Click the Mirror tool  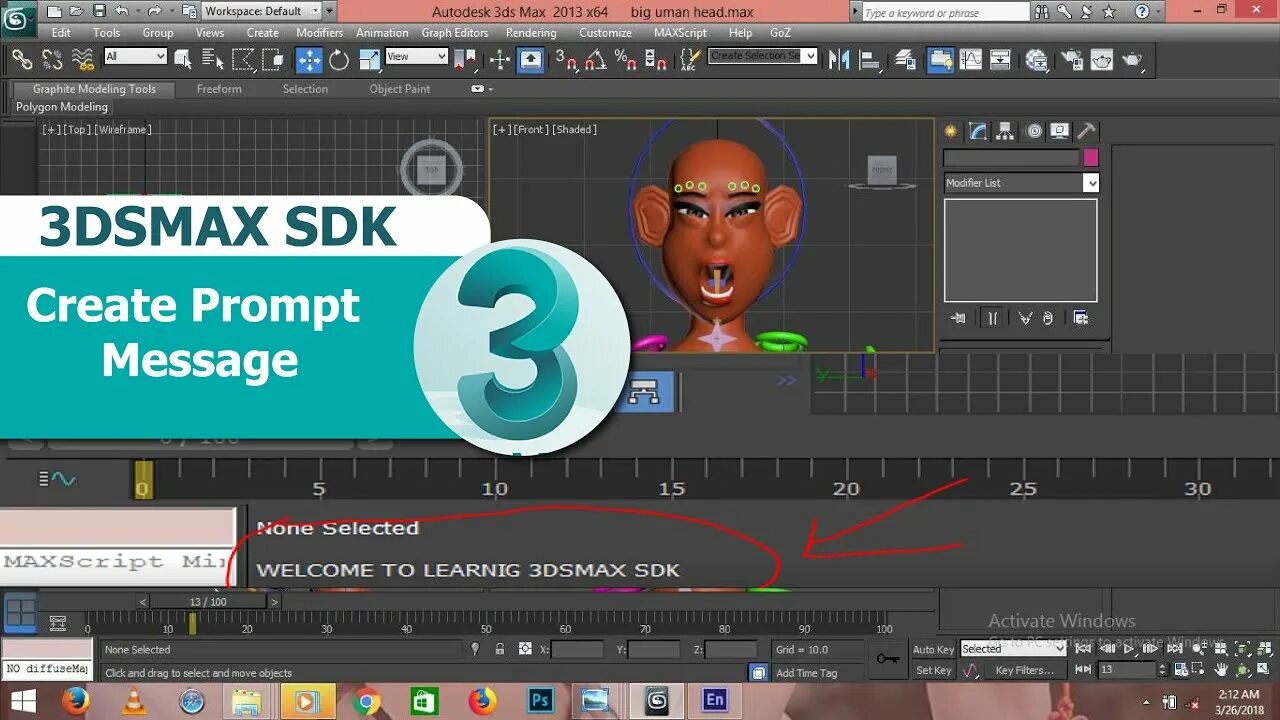839,60
